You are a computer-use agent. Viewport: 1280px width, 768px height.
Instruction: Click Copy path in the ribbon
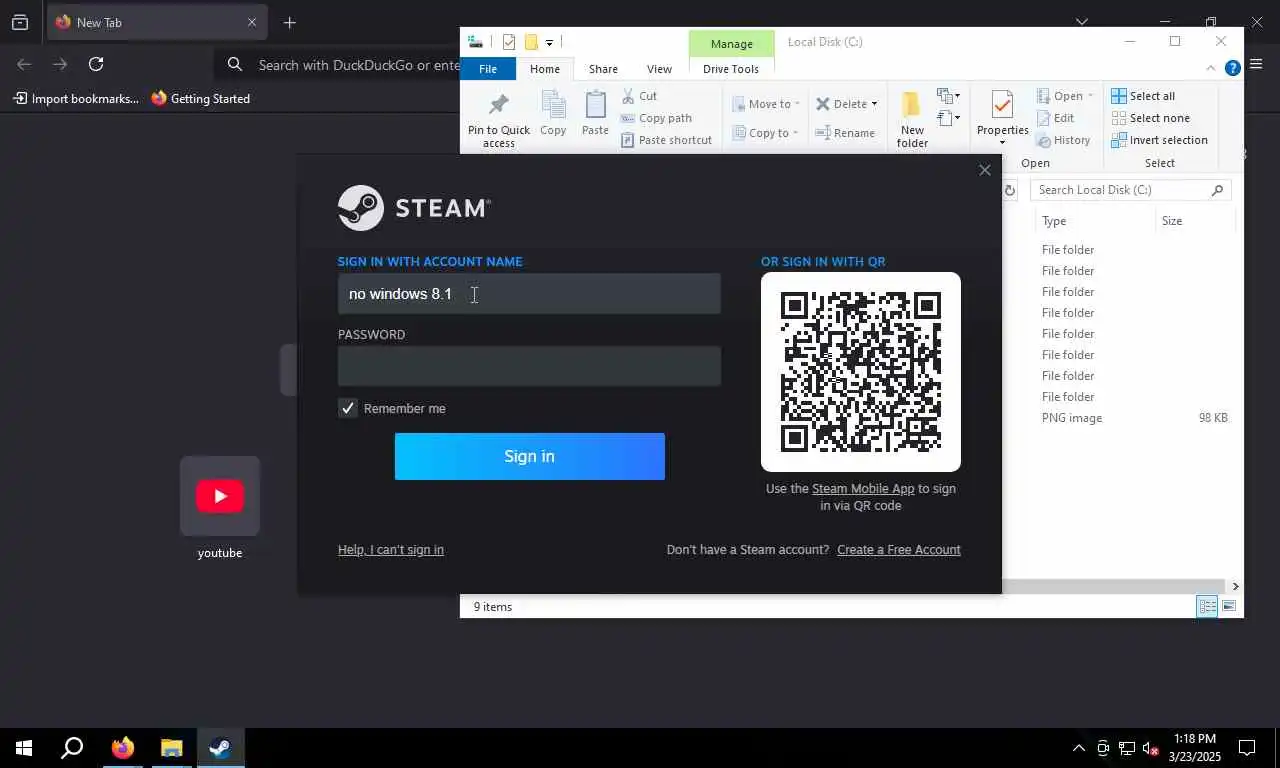[x=656, y=118]
